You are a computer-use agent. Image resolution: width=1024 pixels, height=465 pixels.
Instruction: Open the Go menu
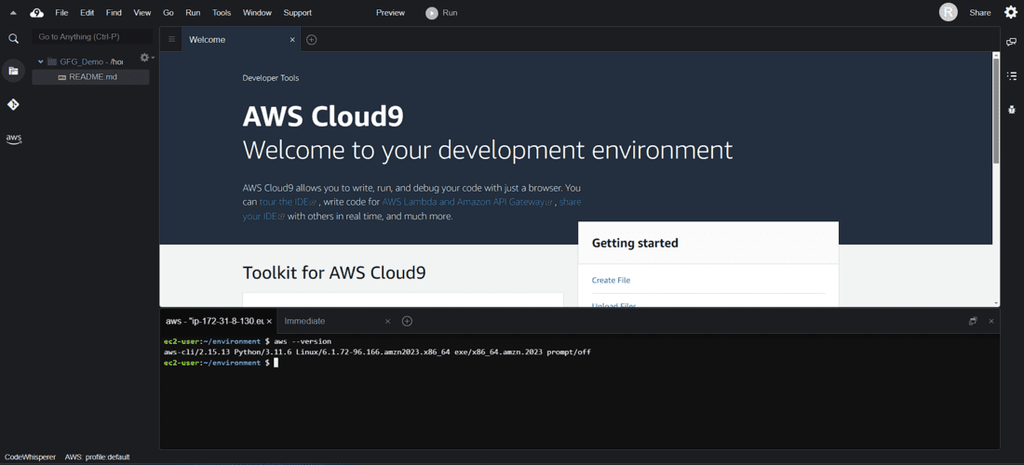tap(168, 12)
